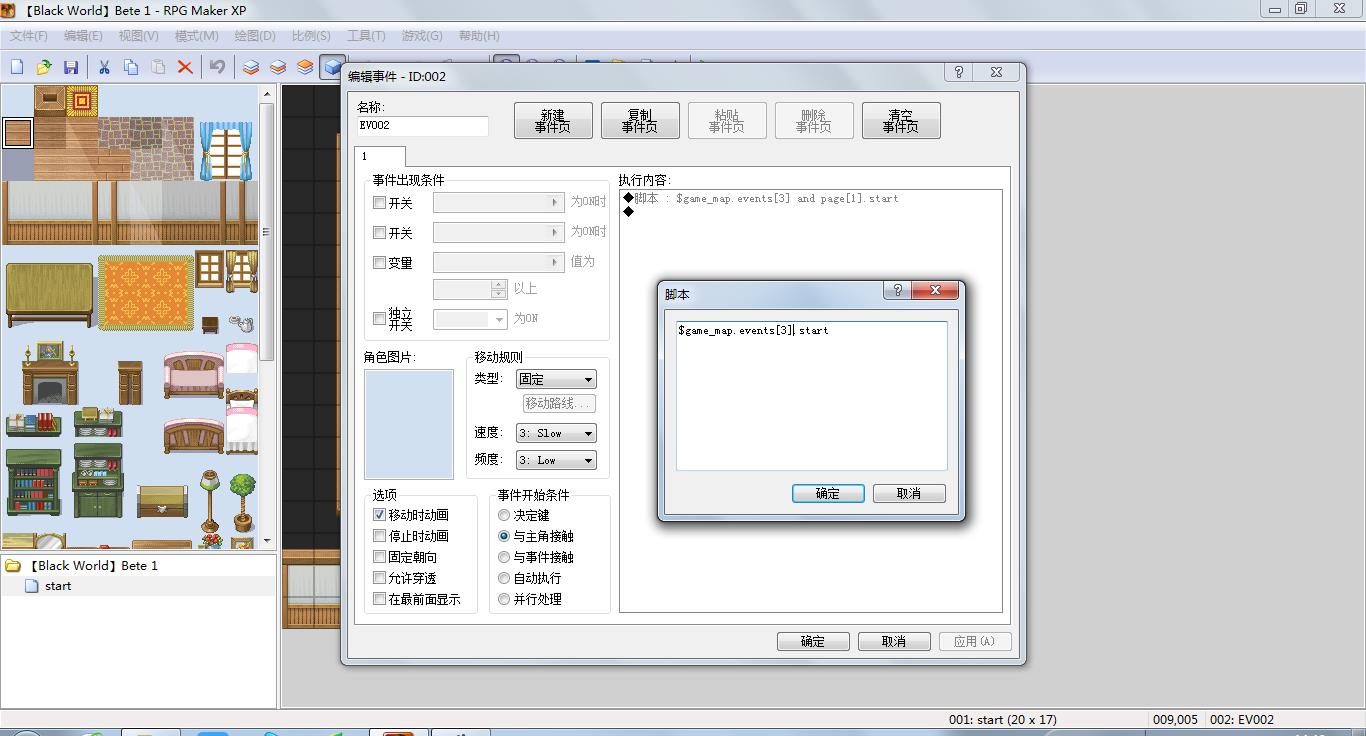1366x736 pixels.
Task: Open the 文件(F) menu
Action: coord(29,35)
